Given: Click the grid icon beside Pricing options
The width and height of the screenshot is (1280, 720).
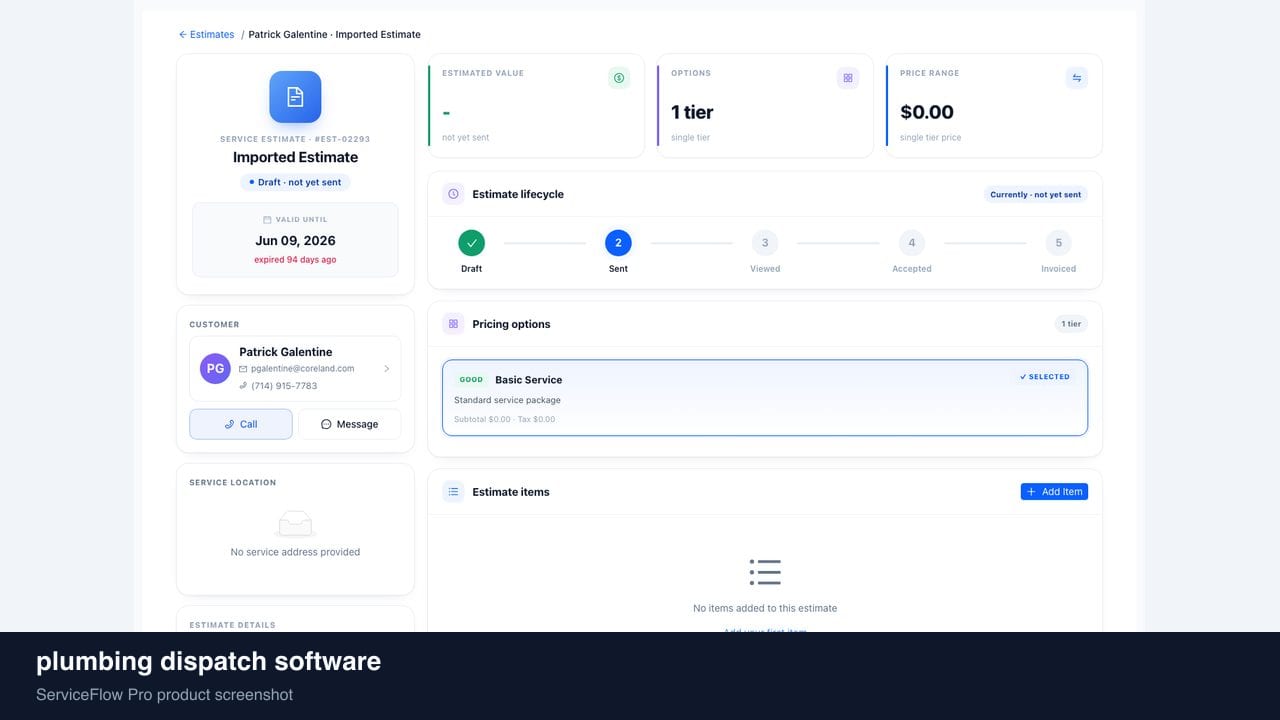Looking at the screenshot, I should click(453, 324).
